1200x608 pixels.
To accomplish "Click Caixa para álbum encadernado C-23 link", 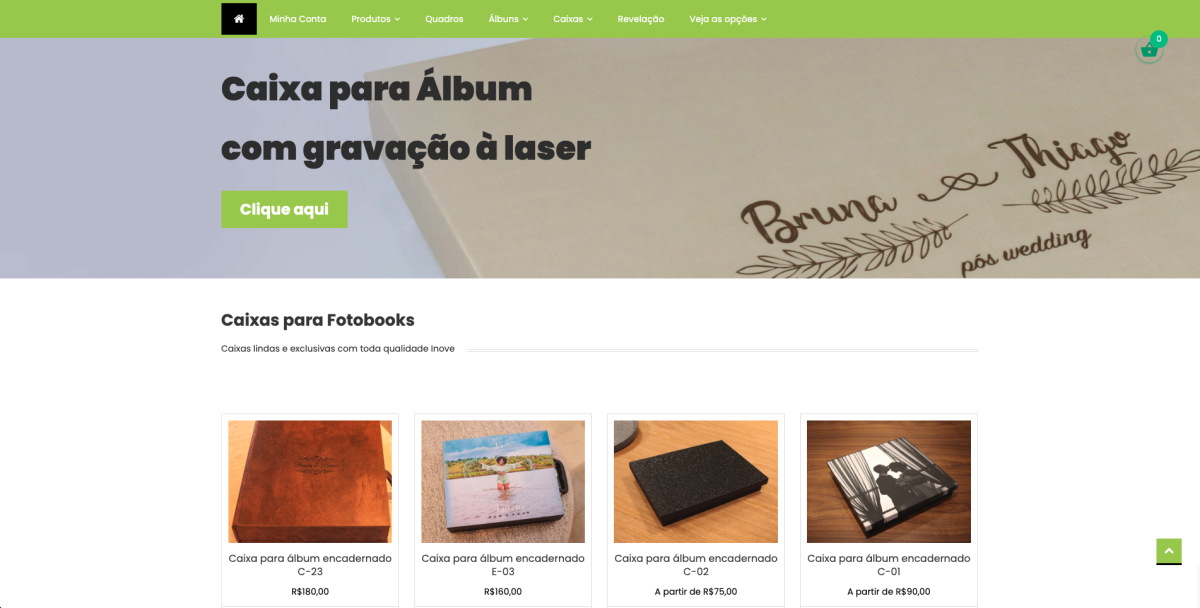I will tap(310, 565).
